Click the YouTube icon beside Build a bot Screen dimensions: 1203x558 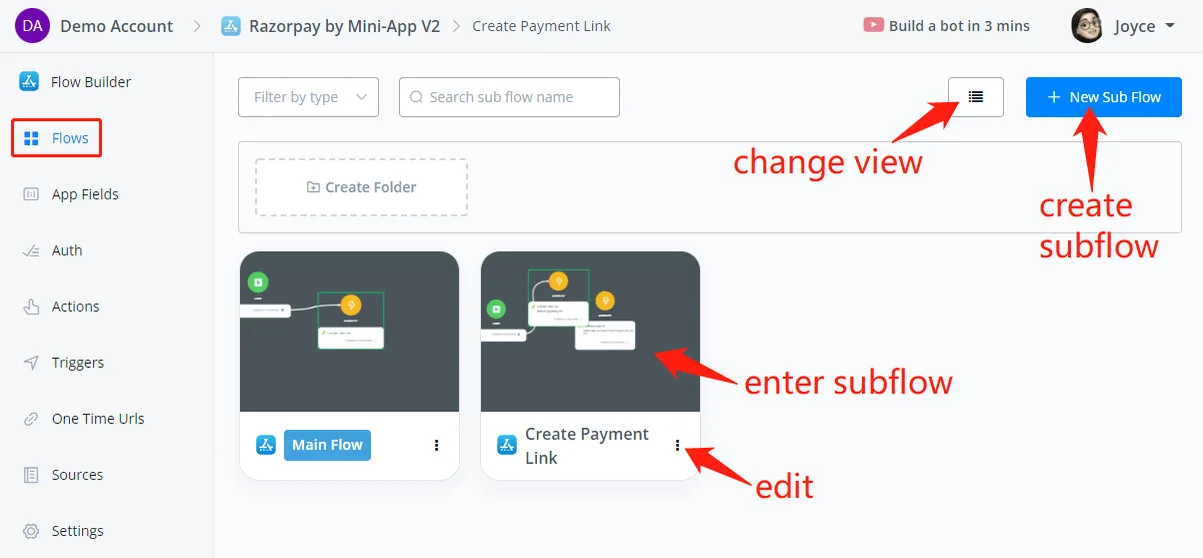coord(873,26)
